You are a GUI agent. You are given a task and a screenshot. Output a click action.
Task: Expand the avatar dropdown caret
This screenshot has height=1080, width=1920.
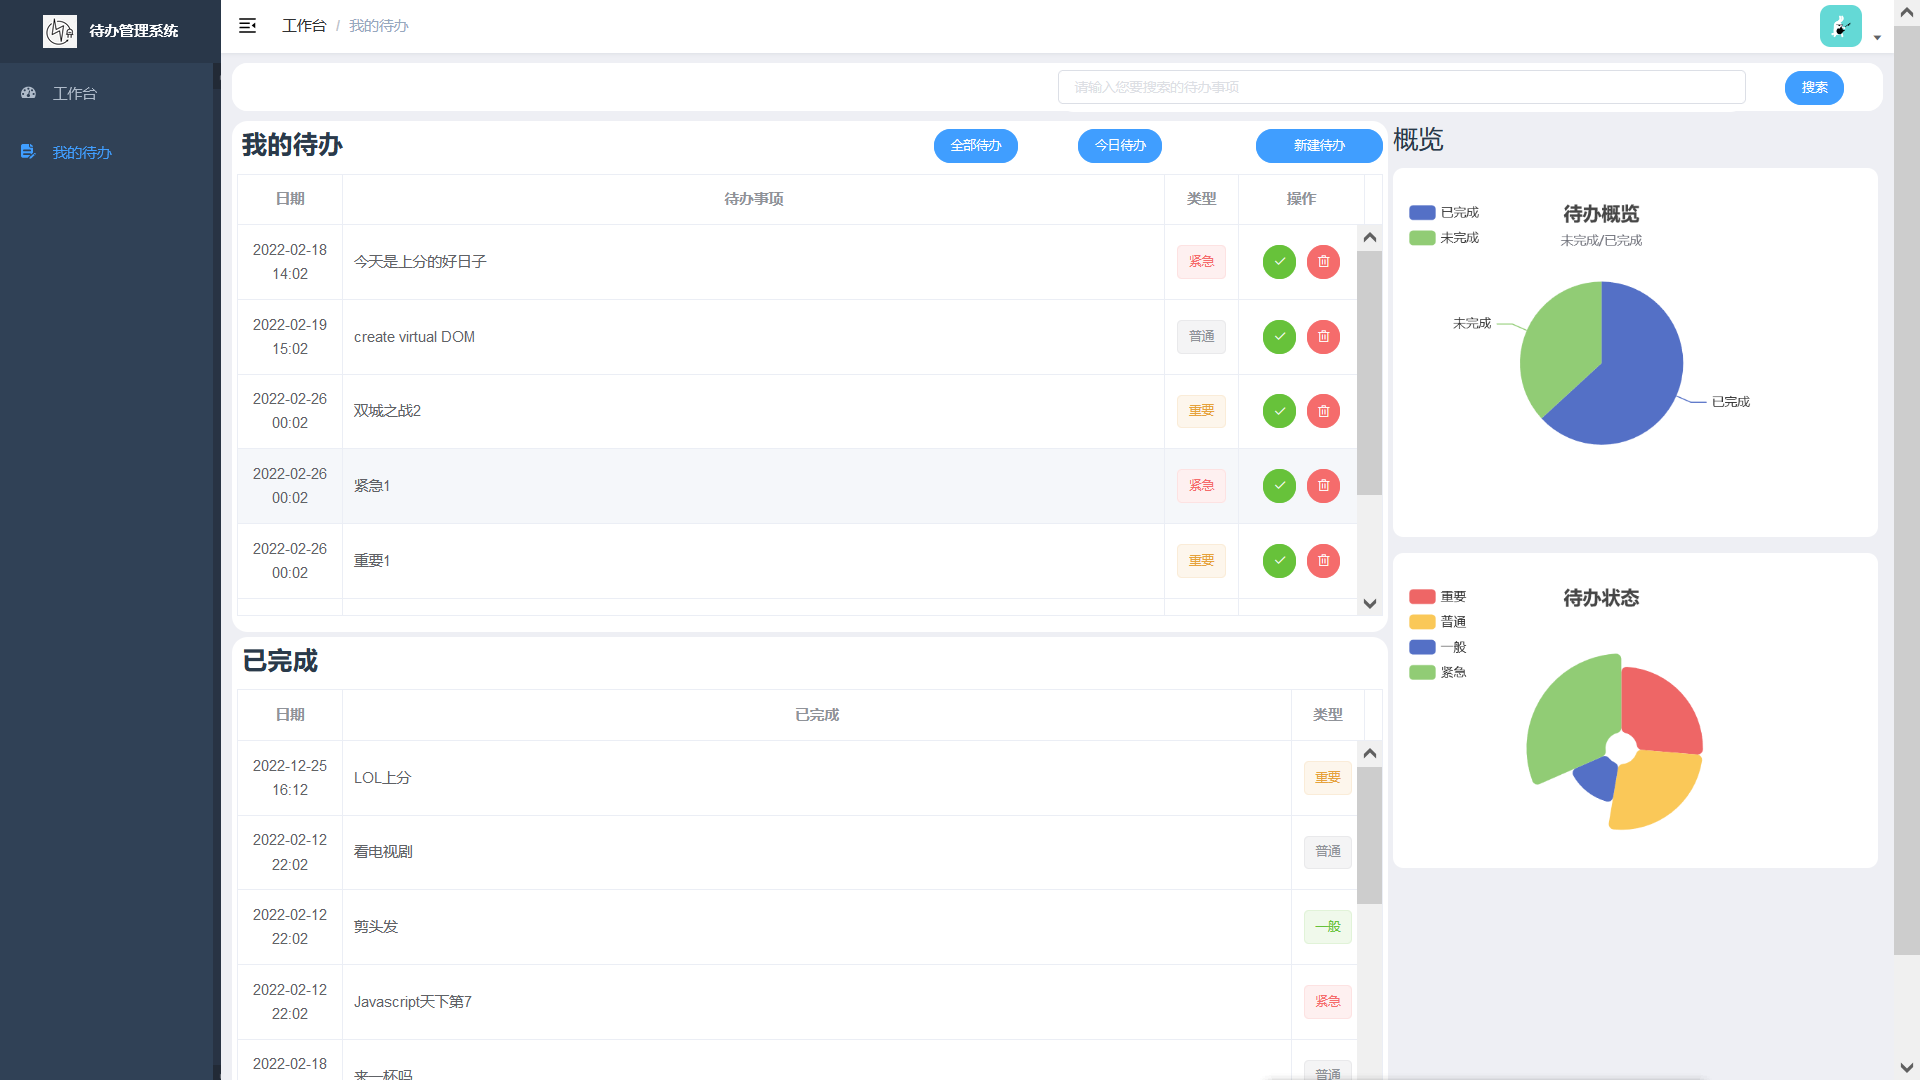click(x=1877, y=38)
